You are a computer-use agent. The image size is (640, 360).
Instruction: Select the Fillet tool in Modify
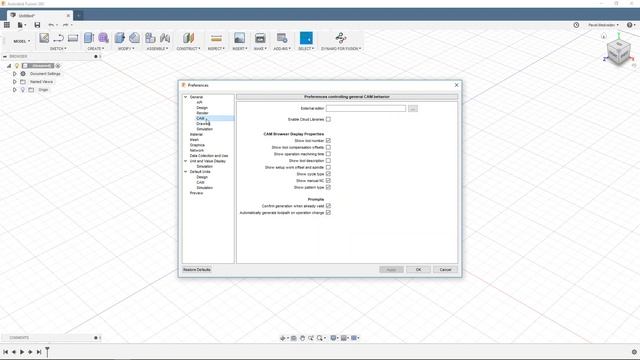(x=134, y=38)
